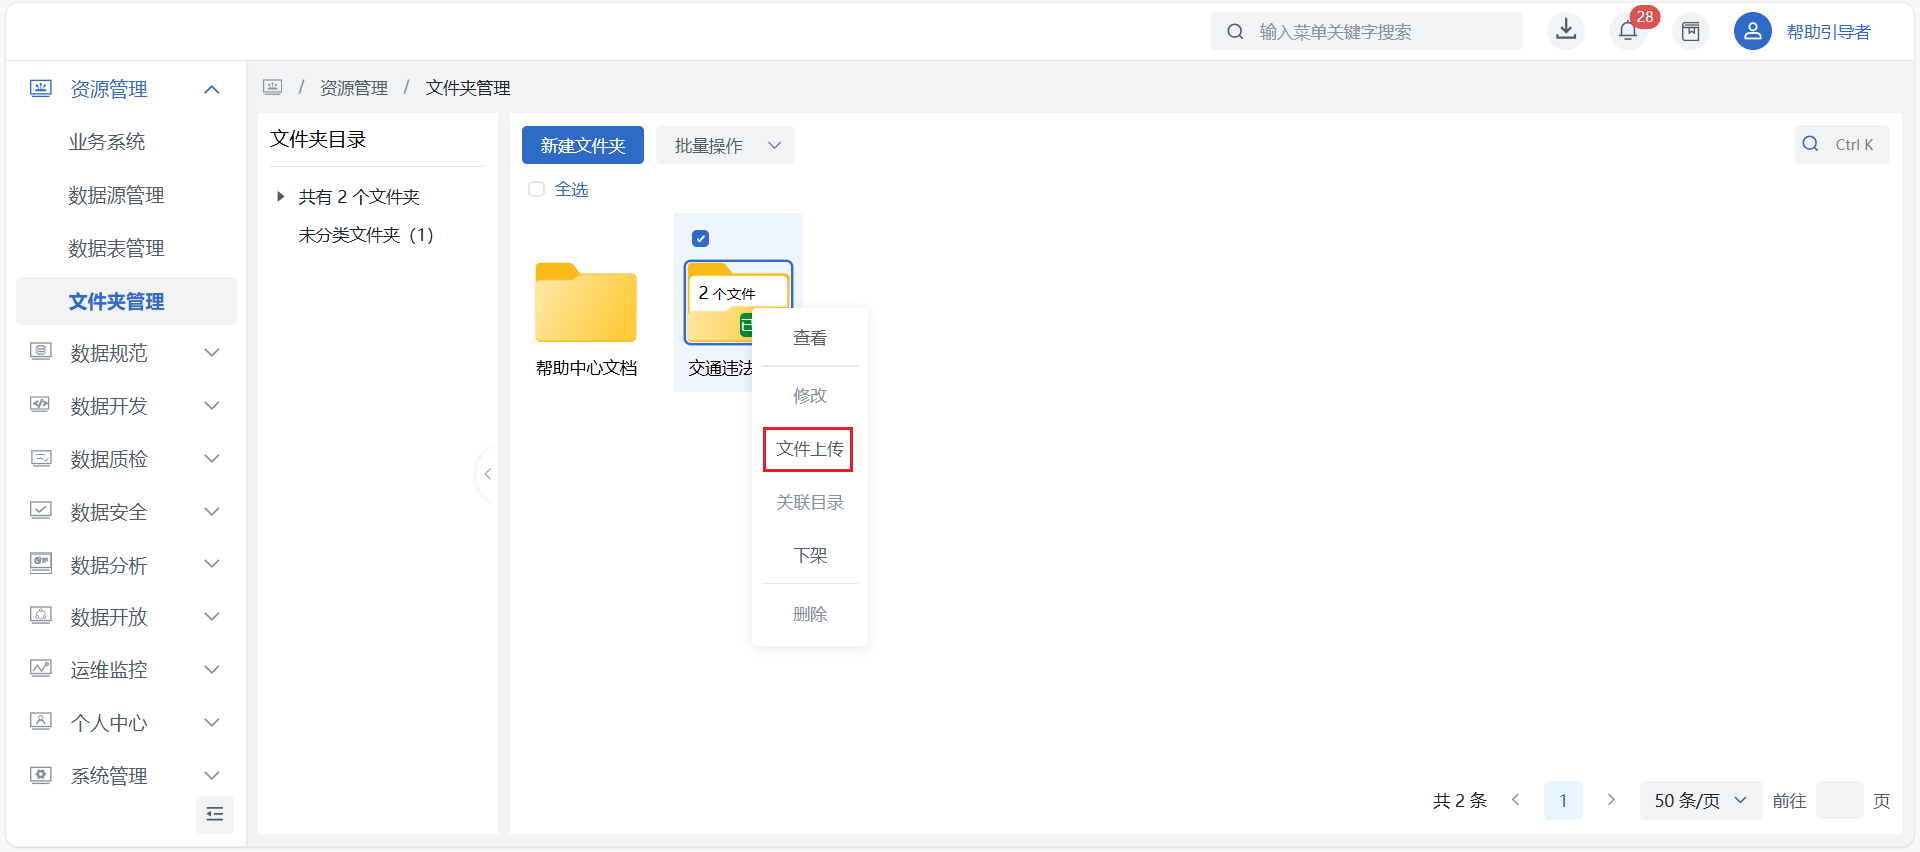Open 数据源管理 in the sidebar
This screenshot has width=1920, height=852.
click(x=116, y=195)
